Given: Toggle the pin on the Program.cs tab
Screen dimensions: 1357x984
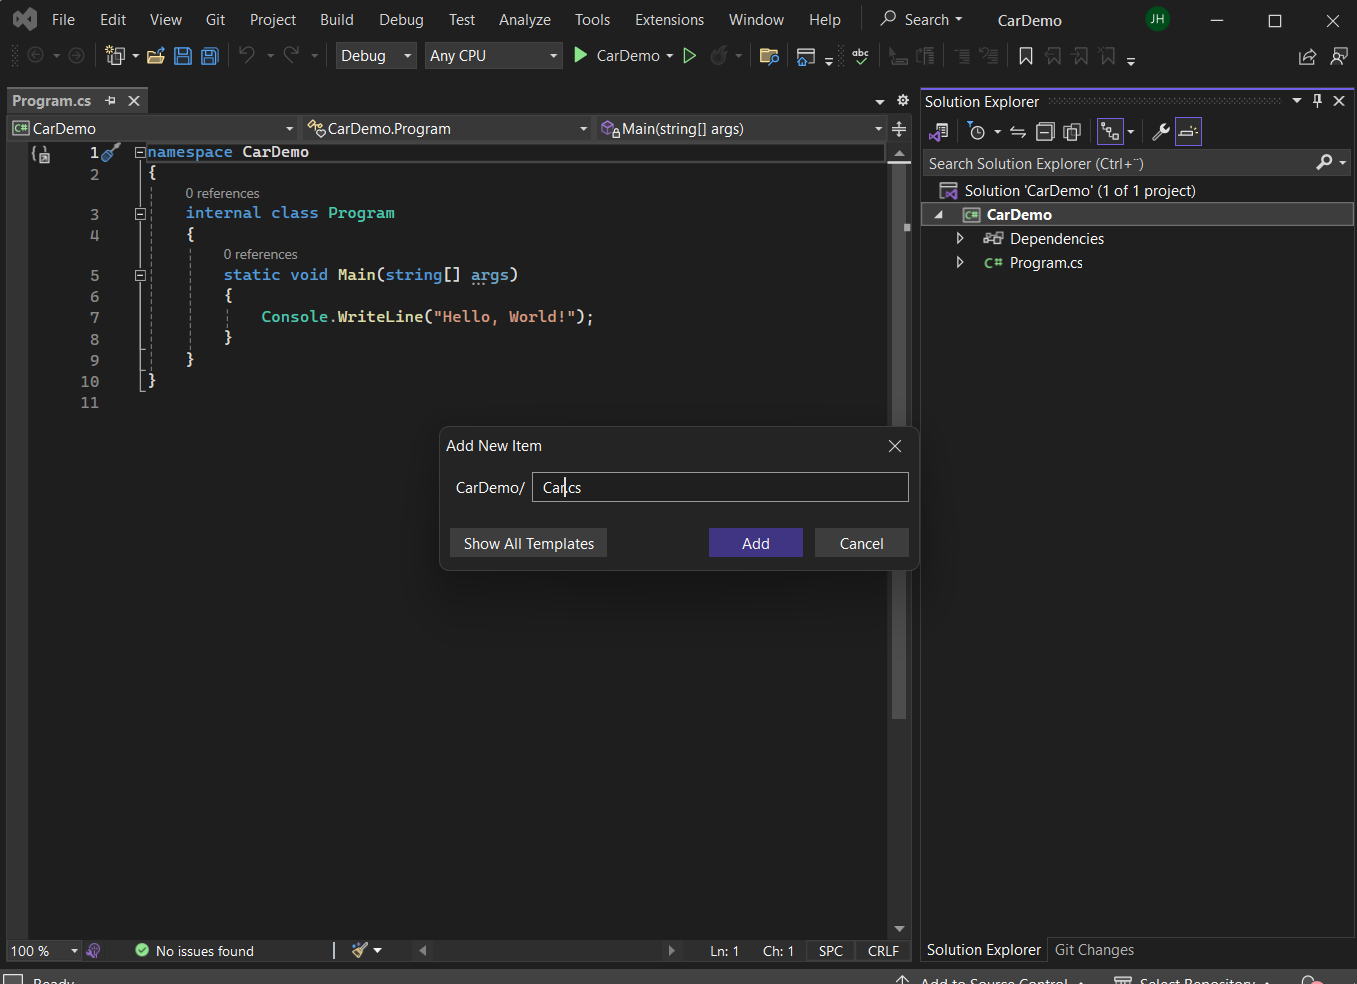Looking at the screenshot, I should (x=110, y=101).
